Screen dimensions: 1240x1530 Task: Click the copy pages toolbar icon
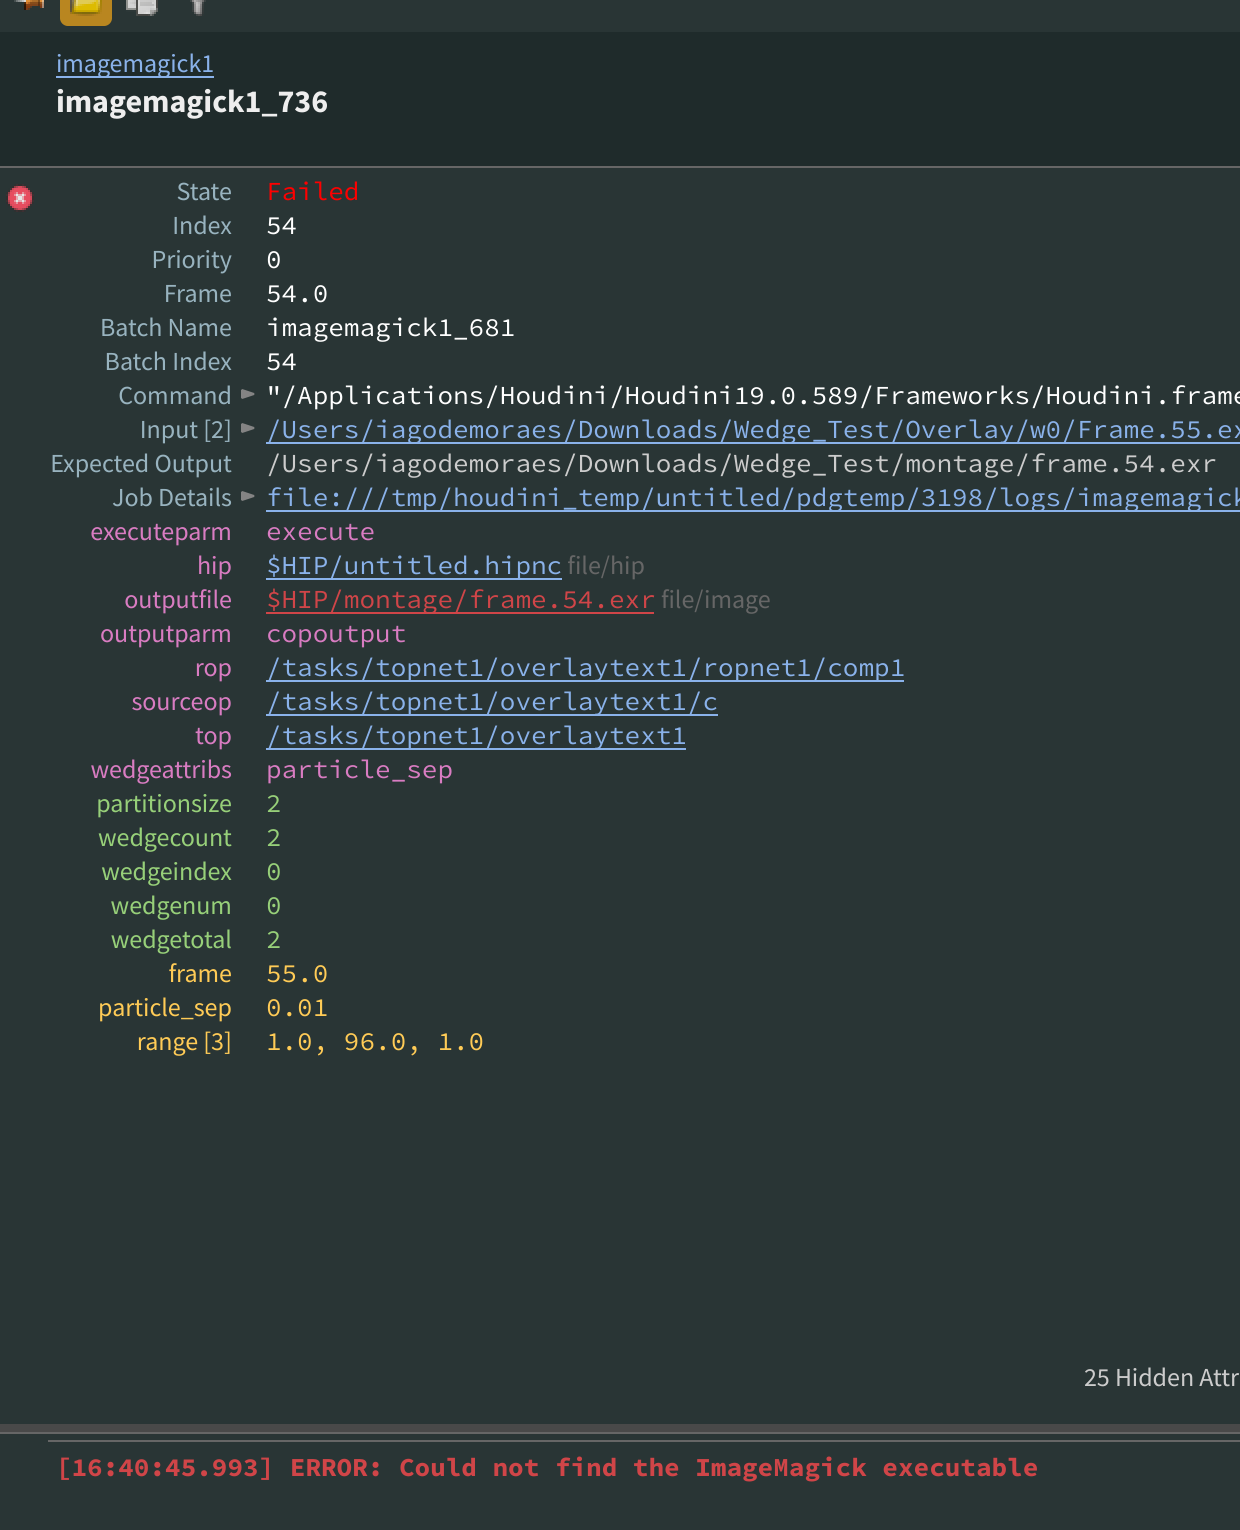pyautogui.click(x=142, y=6)
